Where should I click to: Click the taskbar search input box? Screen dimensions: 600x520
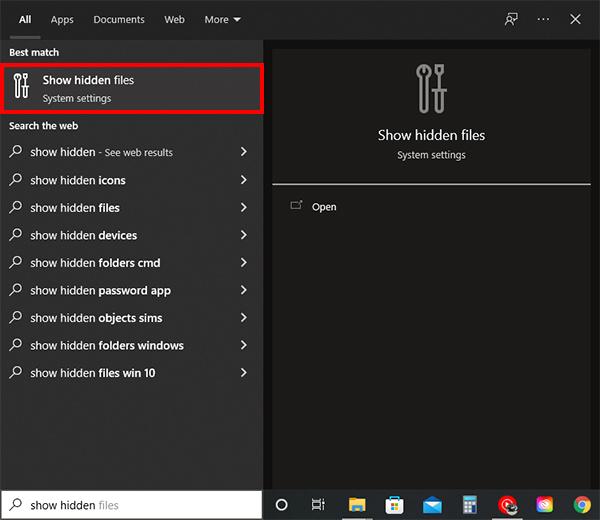coord(132,505)
